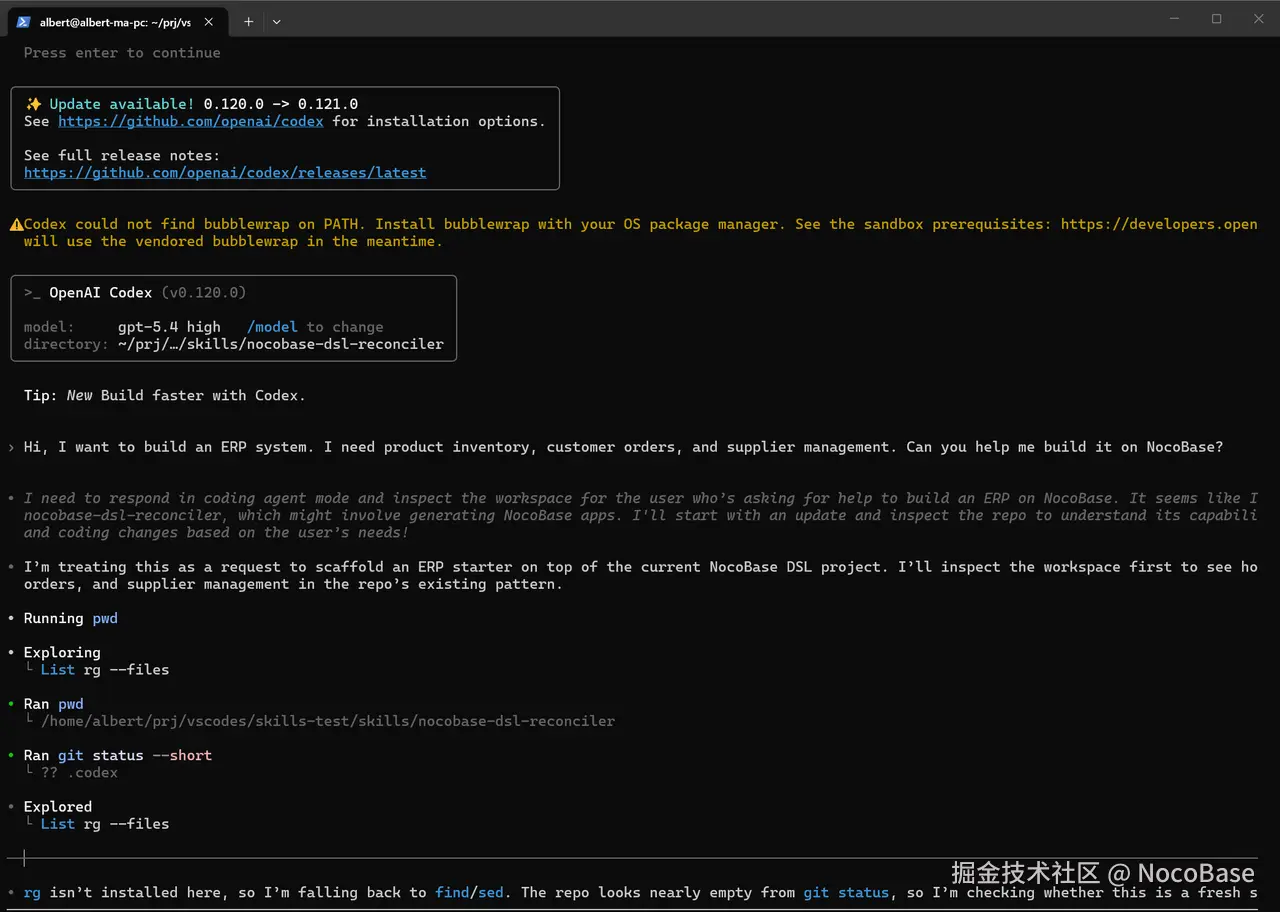The image size is (1280, 912).
Task: Open the terminal profile dropdown arrow
Action: [x=277, y=21]
